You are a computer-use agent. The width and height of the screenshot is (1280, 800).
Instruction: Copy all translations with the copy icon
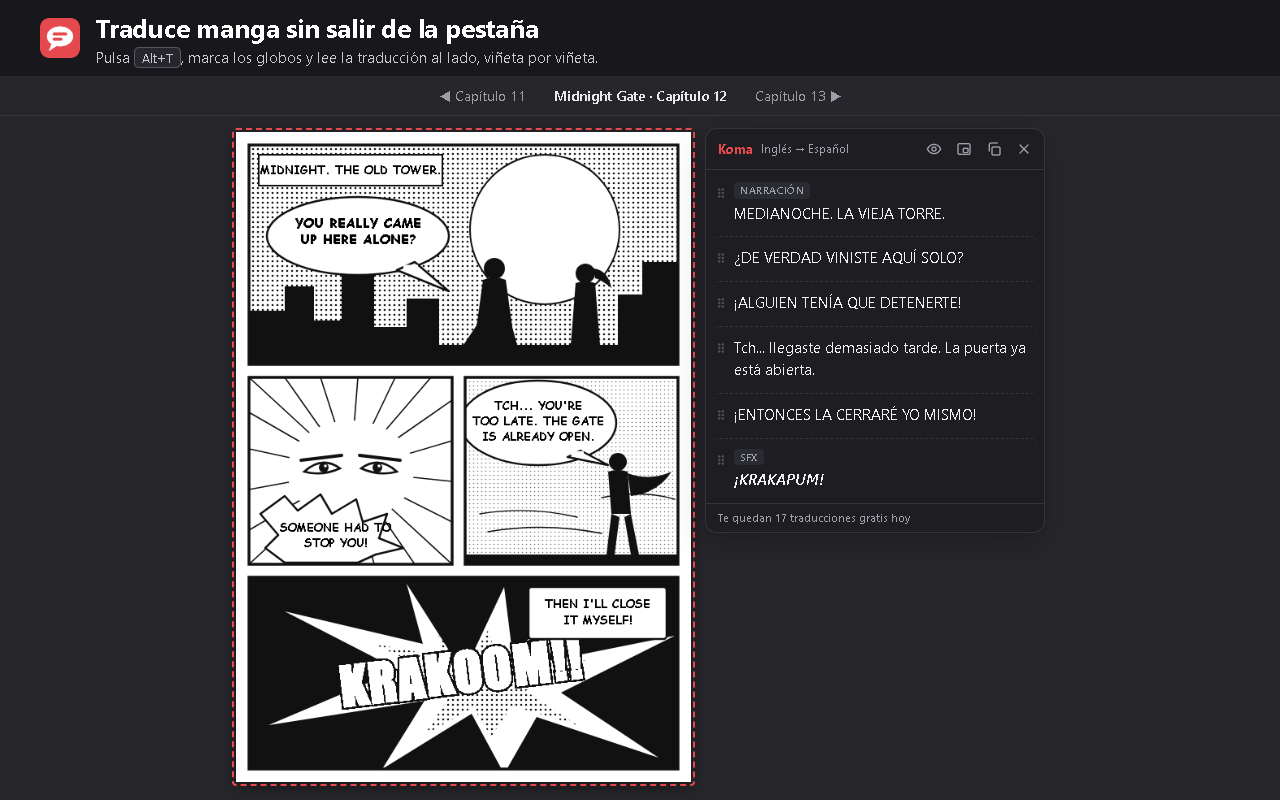(x=994, y=149)
